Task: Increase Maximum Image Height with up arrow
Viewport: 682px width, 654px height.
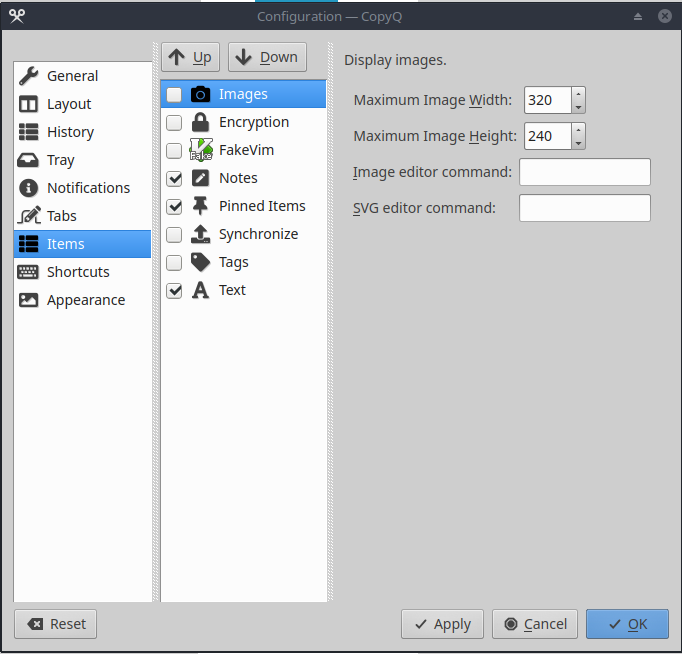Action: point(578,130)
